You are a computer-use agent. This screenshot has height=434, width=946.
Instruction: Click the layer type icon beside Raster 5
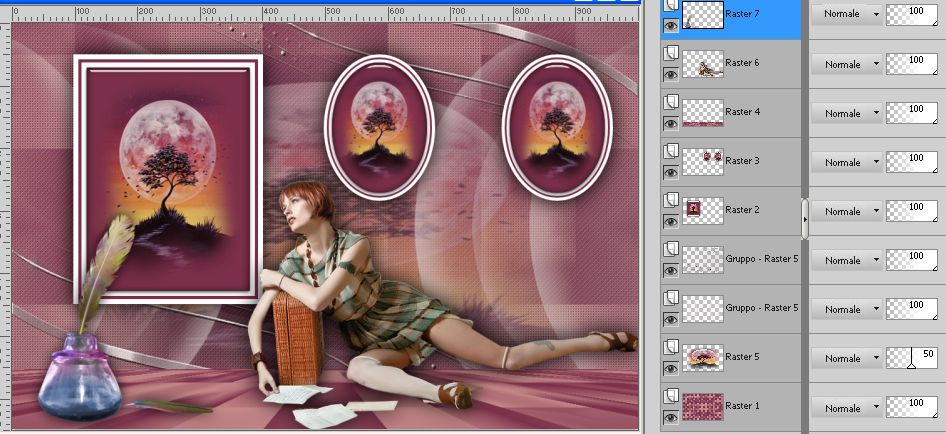pyautogui.click(x=670, y=348)
